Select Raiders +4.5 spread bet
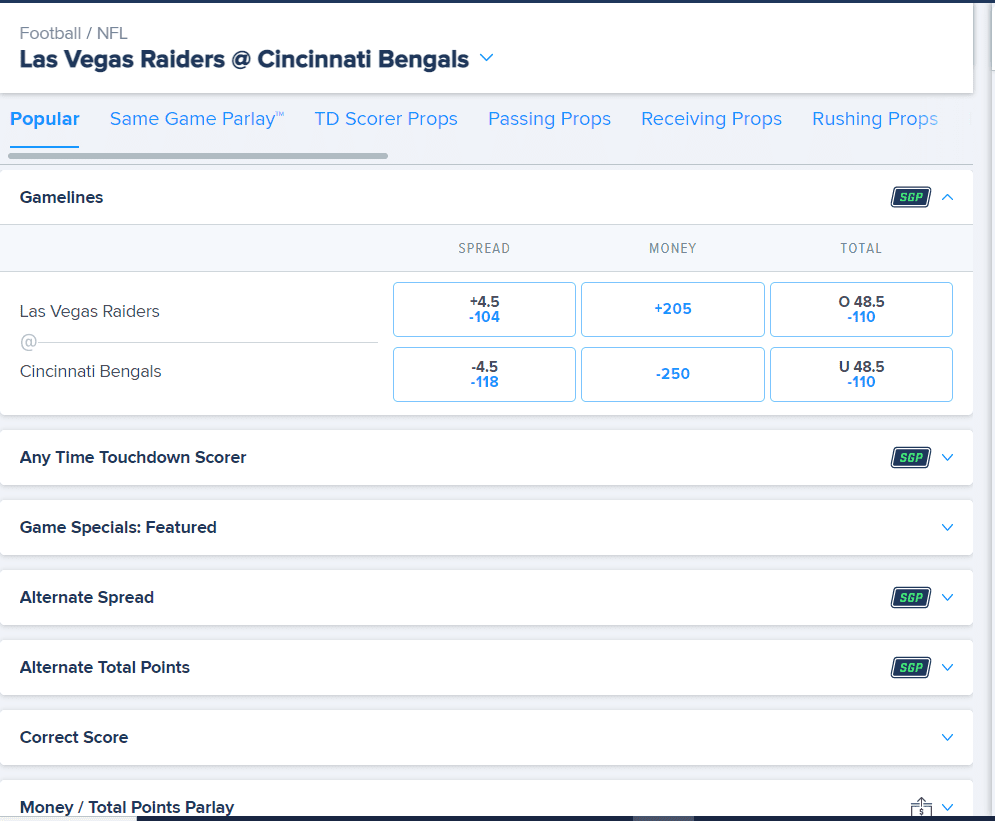This screenshot has height=821, width=995. (484, 310)
